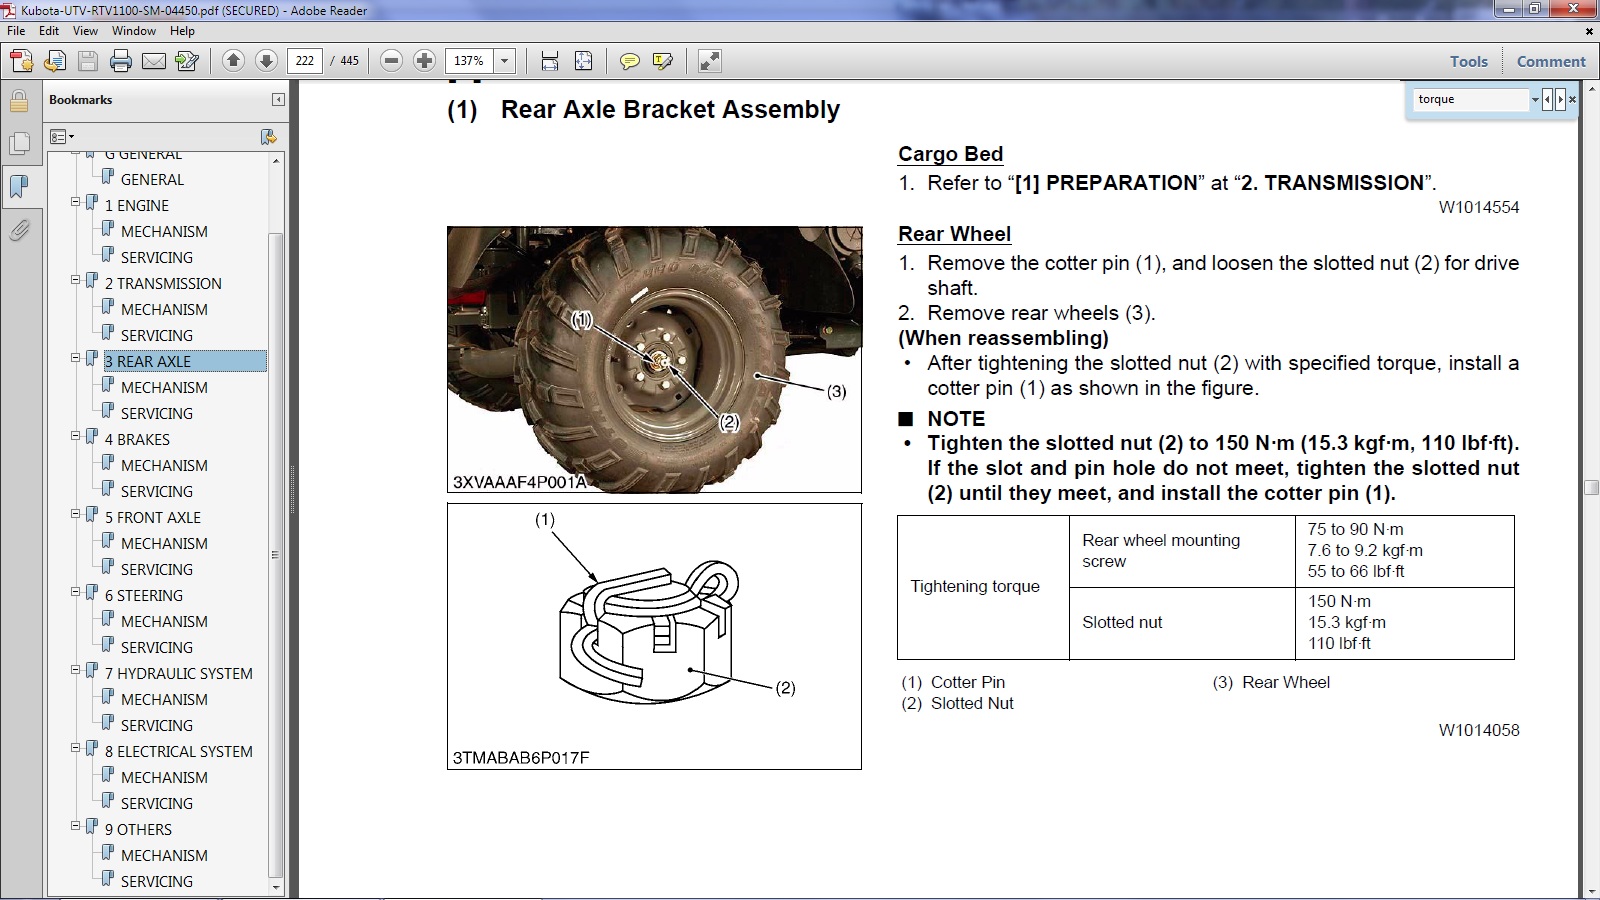1600x900 pixels.
Task: Open SERVICING under 6 STEERING
Action: [x=157, y=648]
